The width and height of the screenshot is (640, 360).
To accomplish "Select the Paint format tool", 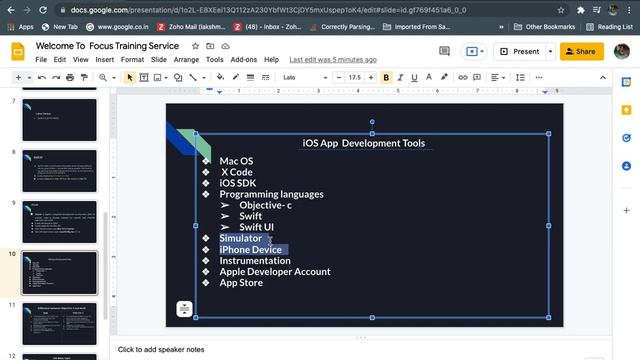I will [x=84, y=78].
